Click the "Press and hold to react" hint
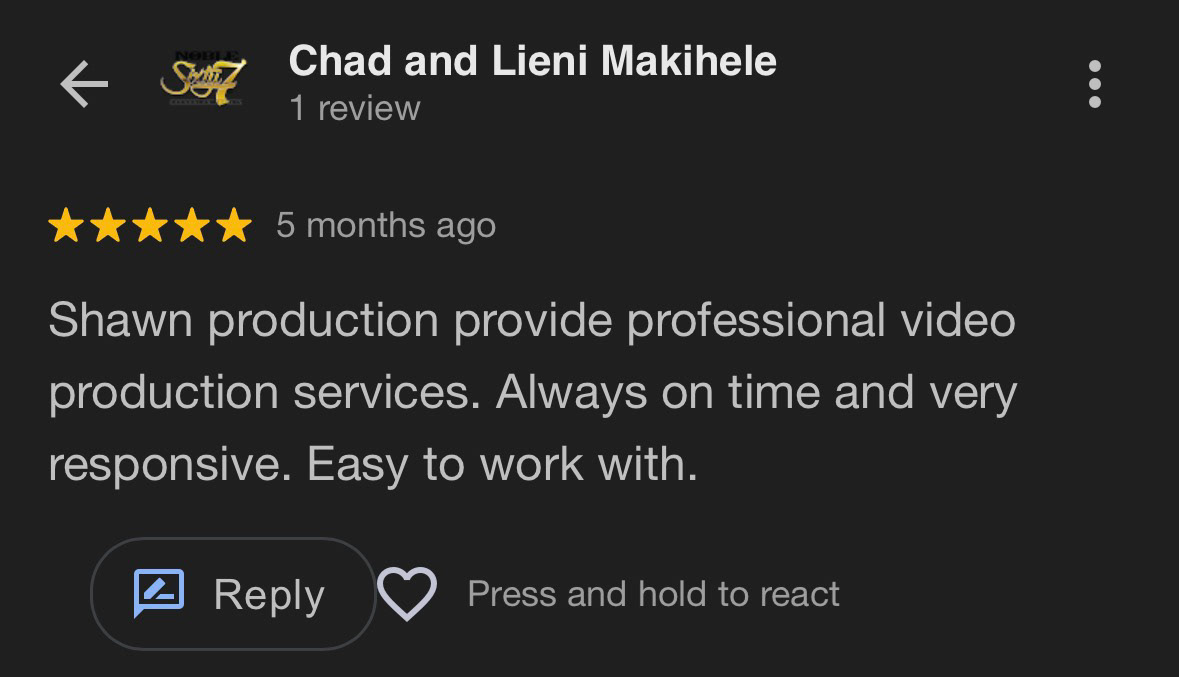The image size is (1179, 677). (653, 594)
